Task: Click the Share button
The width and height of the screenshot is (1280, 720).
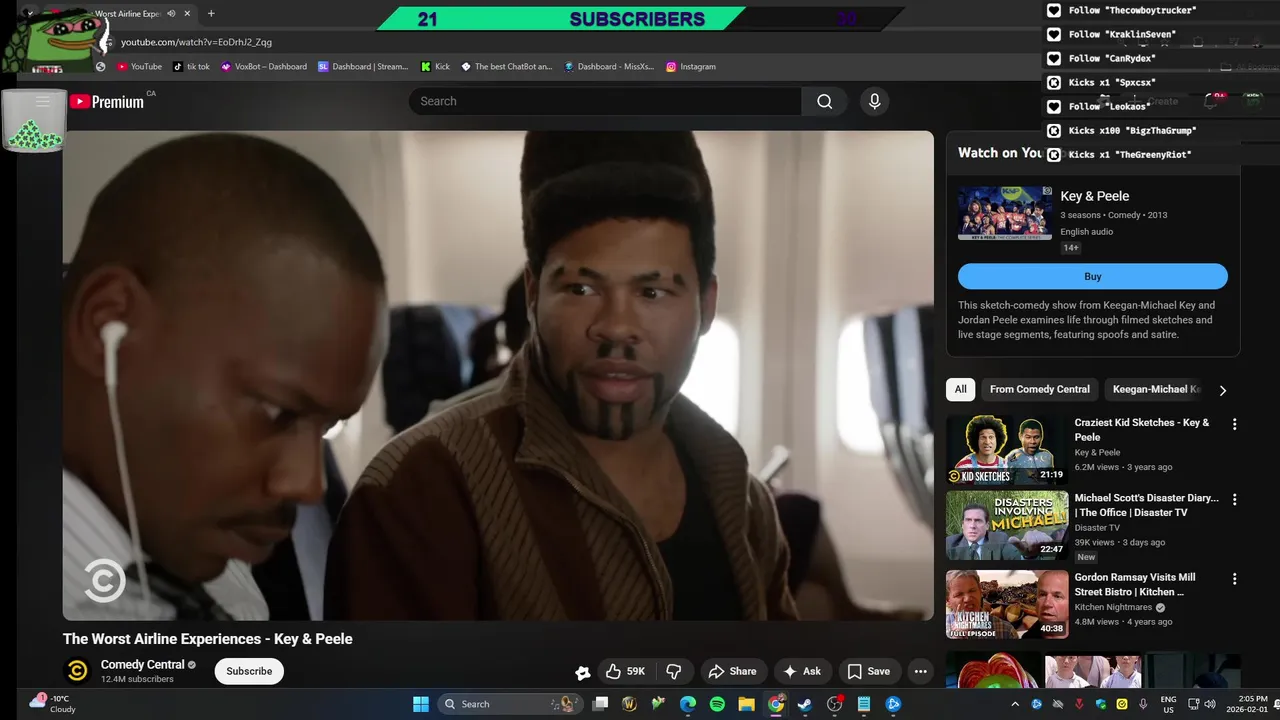Action: 732,671
